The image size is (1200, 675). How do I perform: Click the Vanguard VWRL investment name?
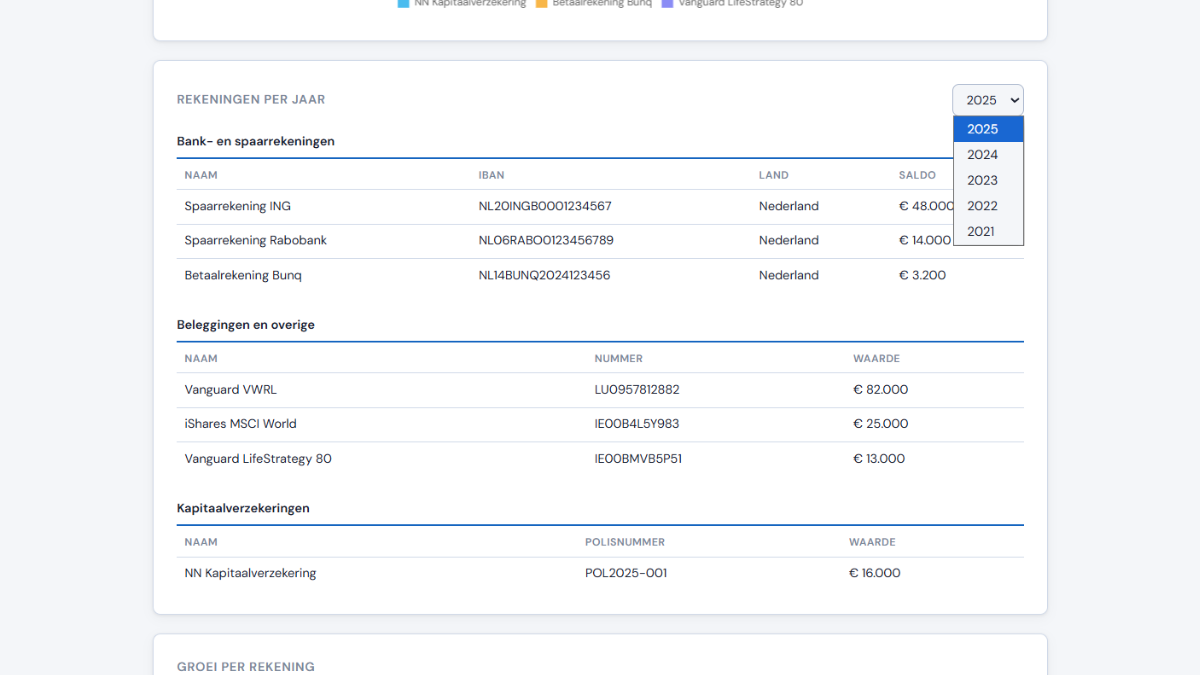(231, 389)
